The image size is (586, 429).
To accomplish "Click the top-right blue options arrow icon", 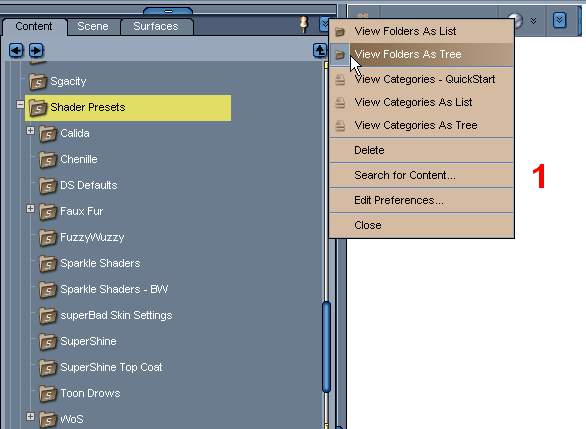I will (x=559, y=20).
